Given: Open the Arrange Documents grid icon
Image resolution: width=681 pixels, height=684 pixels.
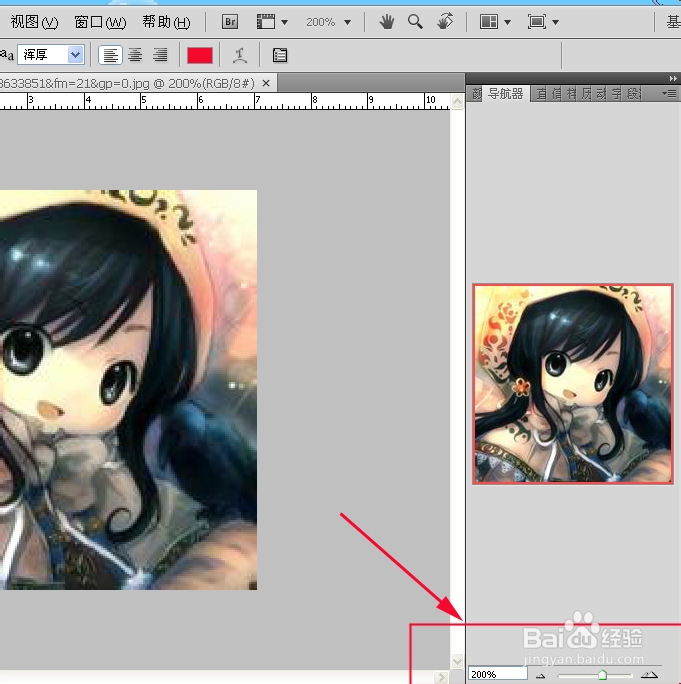Looking at the screenshot, I should (489, 21).
